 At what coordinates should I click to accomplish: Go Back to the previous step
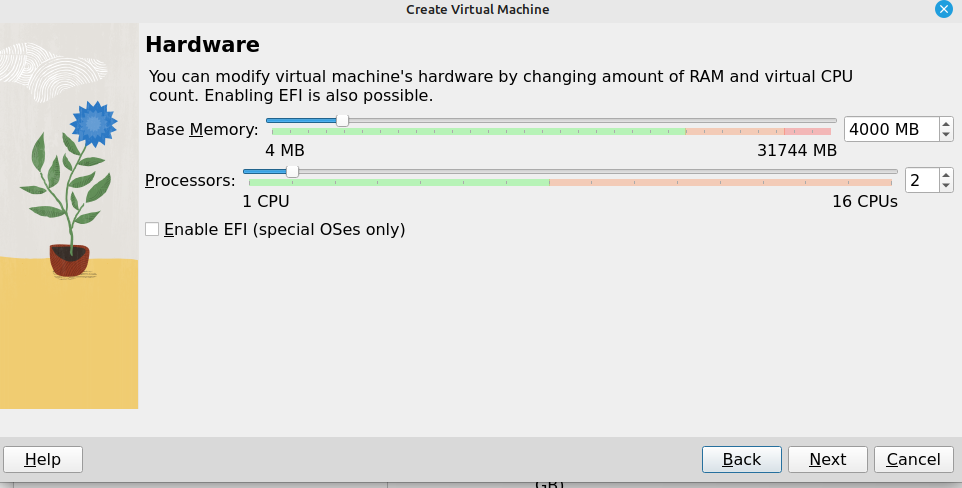pos(742,459)
